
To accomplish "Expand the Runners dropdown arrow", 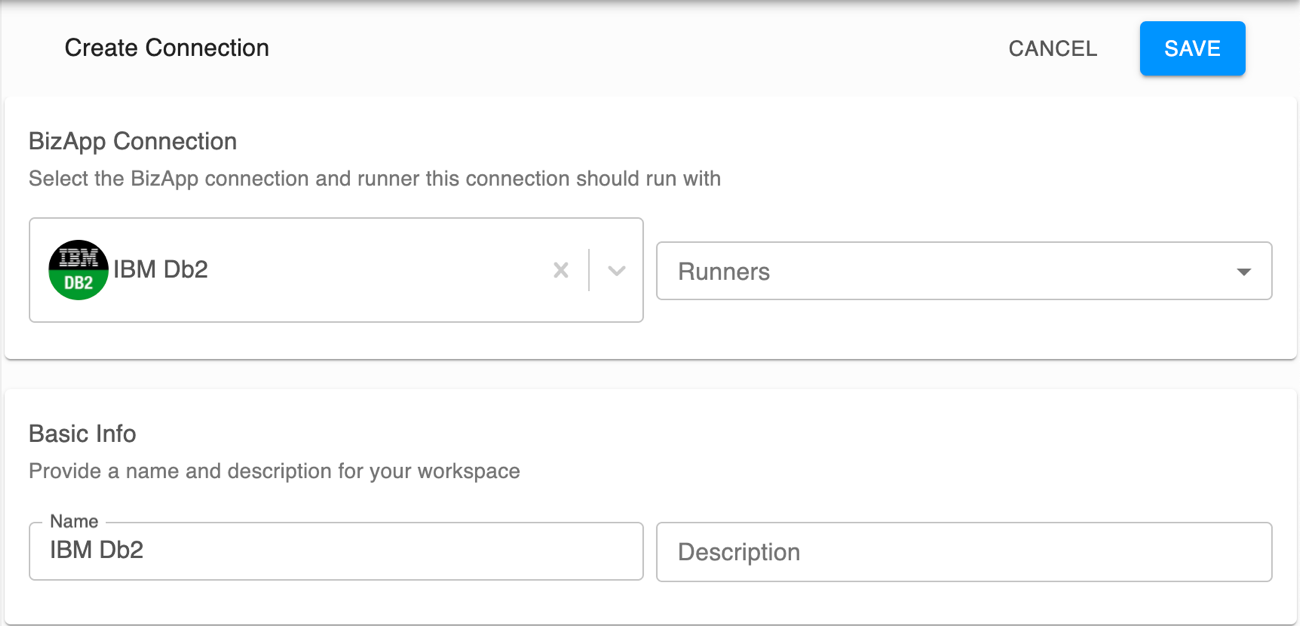I will click(x=1243, y=270).
